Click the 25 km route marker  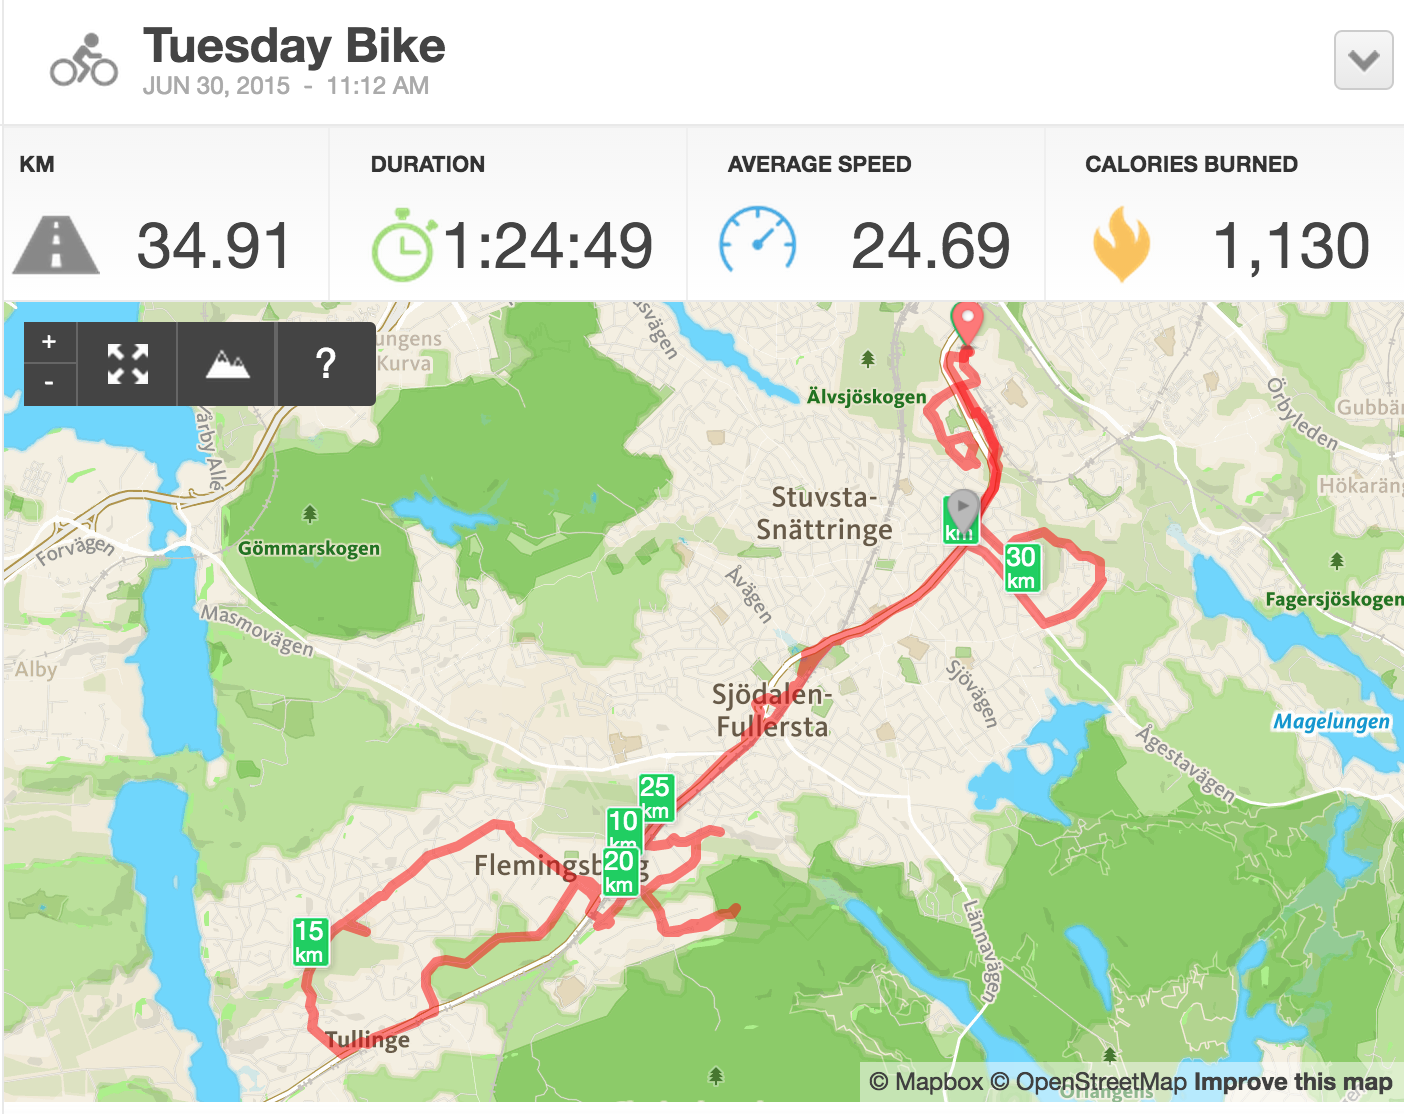pyautogui.click(x=655, y=797)
